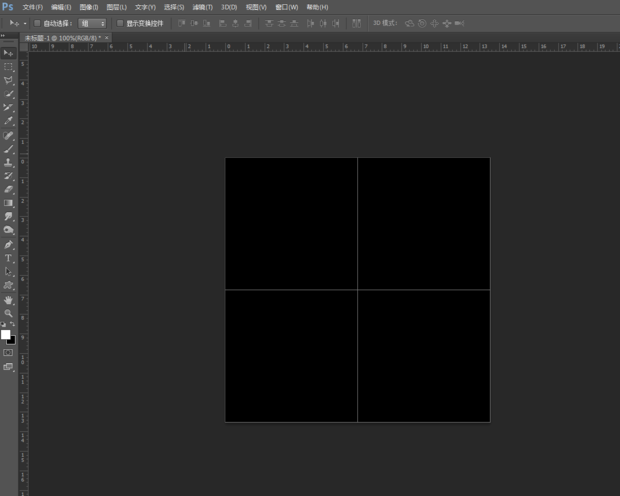620x496 pixels.
Task: Select the Gradient tool
Action: pyautogui.click(x=8, y=202)
